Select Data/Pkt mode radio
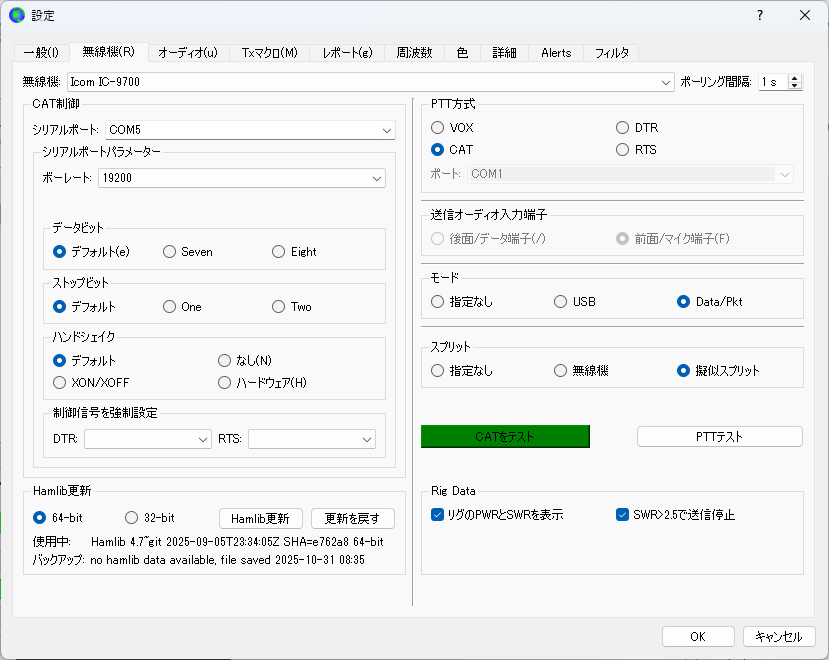The image size is (829, 660). (x=710, y=301)
